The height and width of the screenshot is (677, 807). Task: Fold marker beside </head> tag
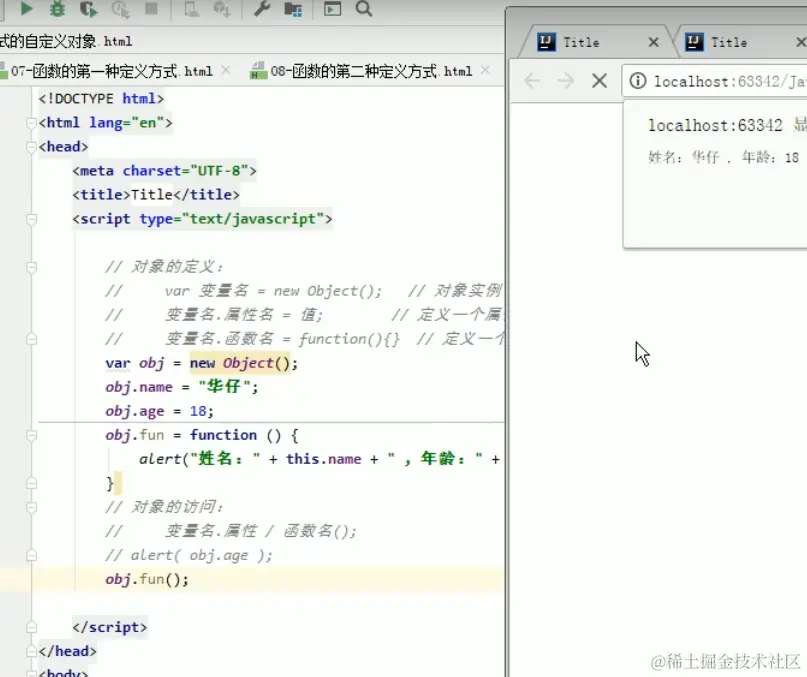tap(31, 652)
